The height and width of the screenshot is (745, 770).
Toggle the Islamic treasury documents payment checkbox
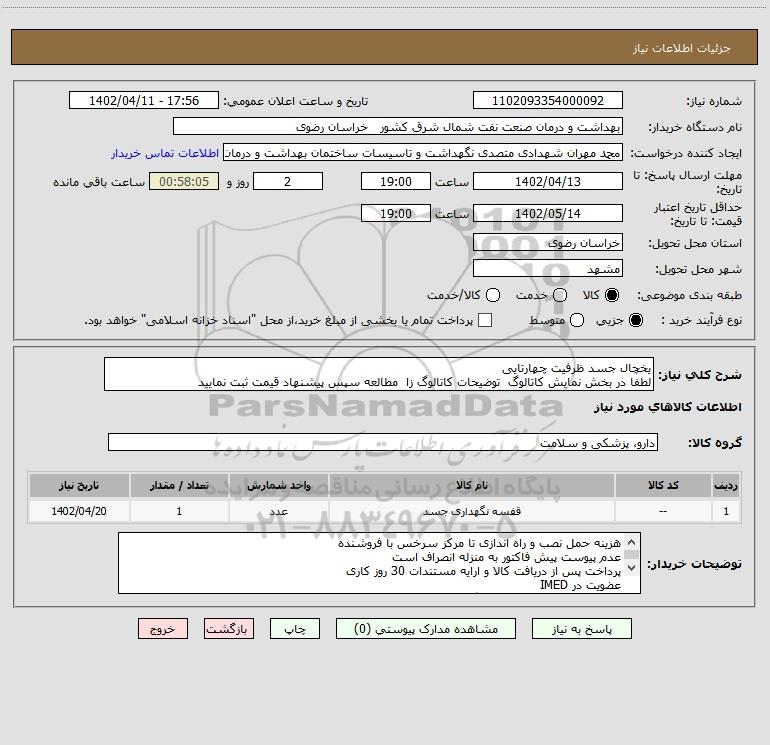(x=485, y=320)
